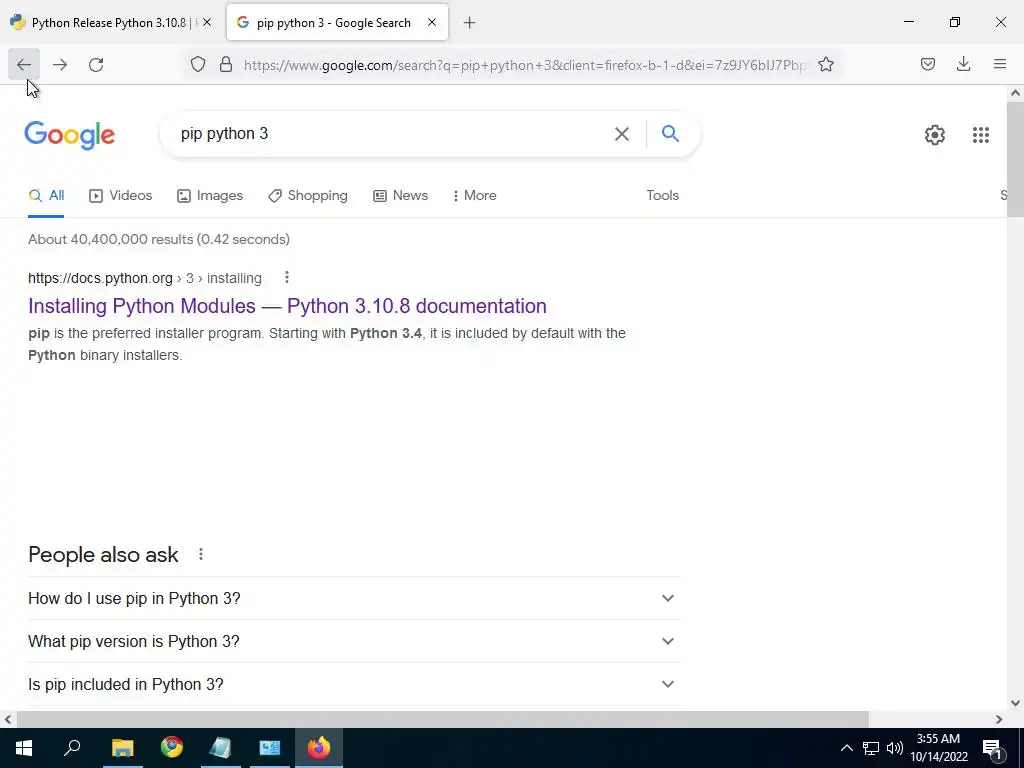
Task: Open the notebook app in taskbar
Action: (x=221, y=748)
